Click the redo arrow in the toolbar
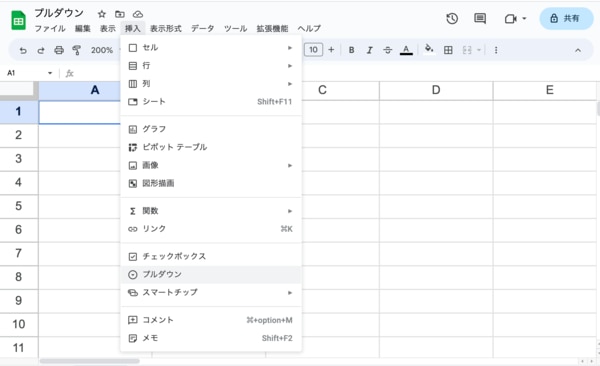Screen dimensions: 600x366 click(x=41, y=50)
